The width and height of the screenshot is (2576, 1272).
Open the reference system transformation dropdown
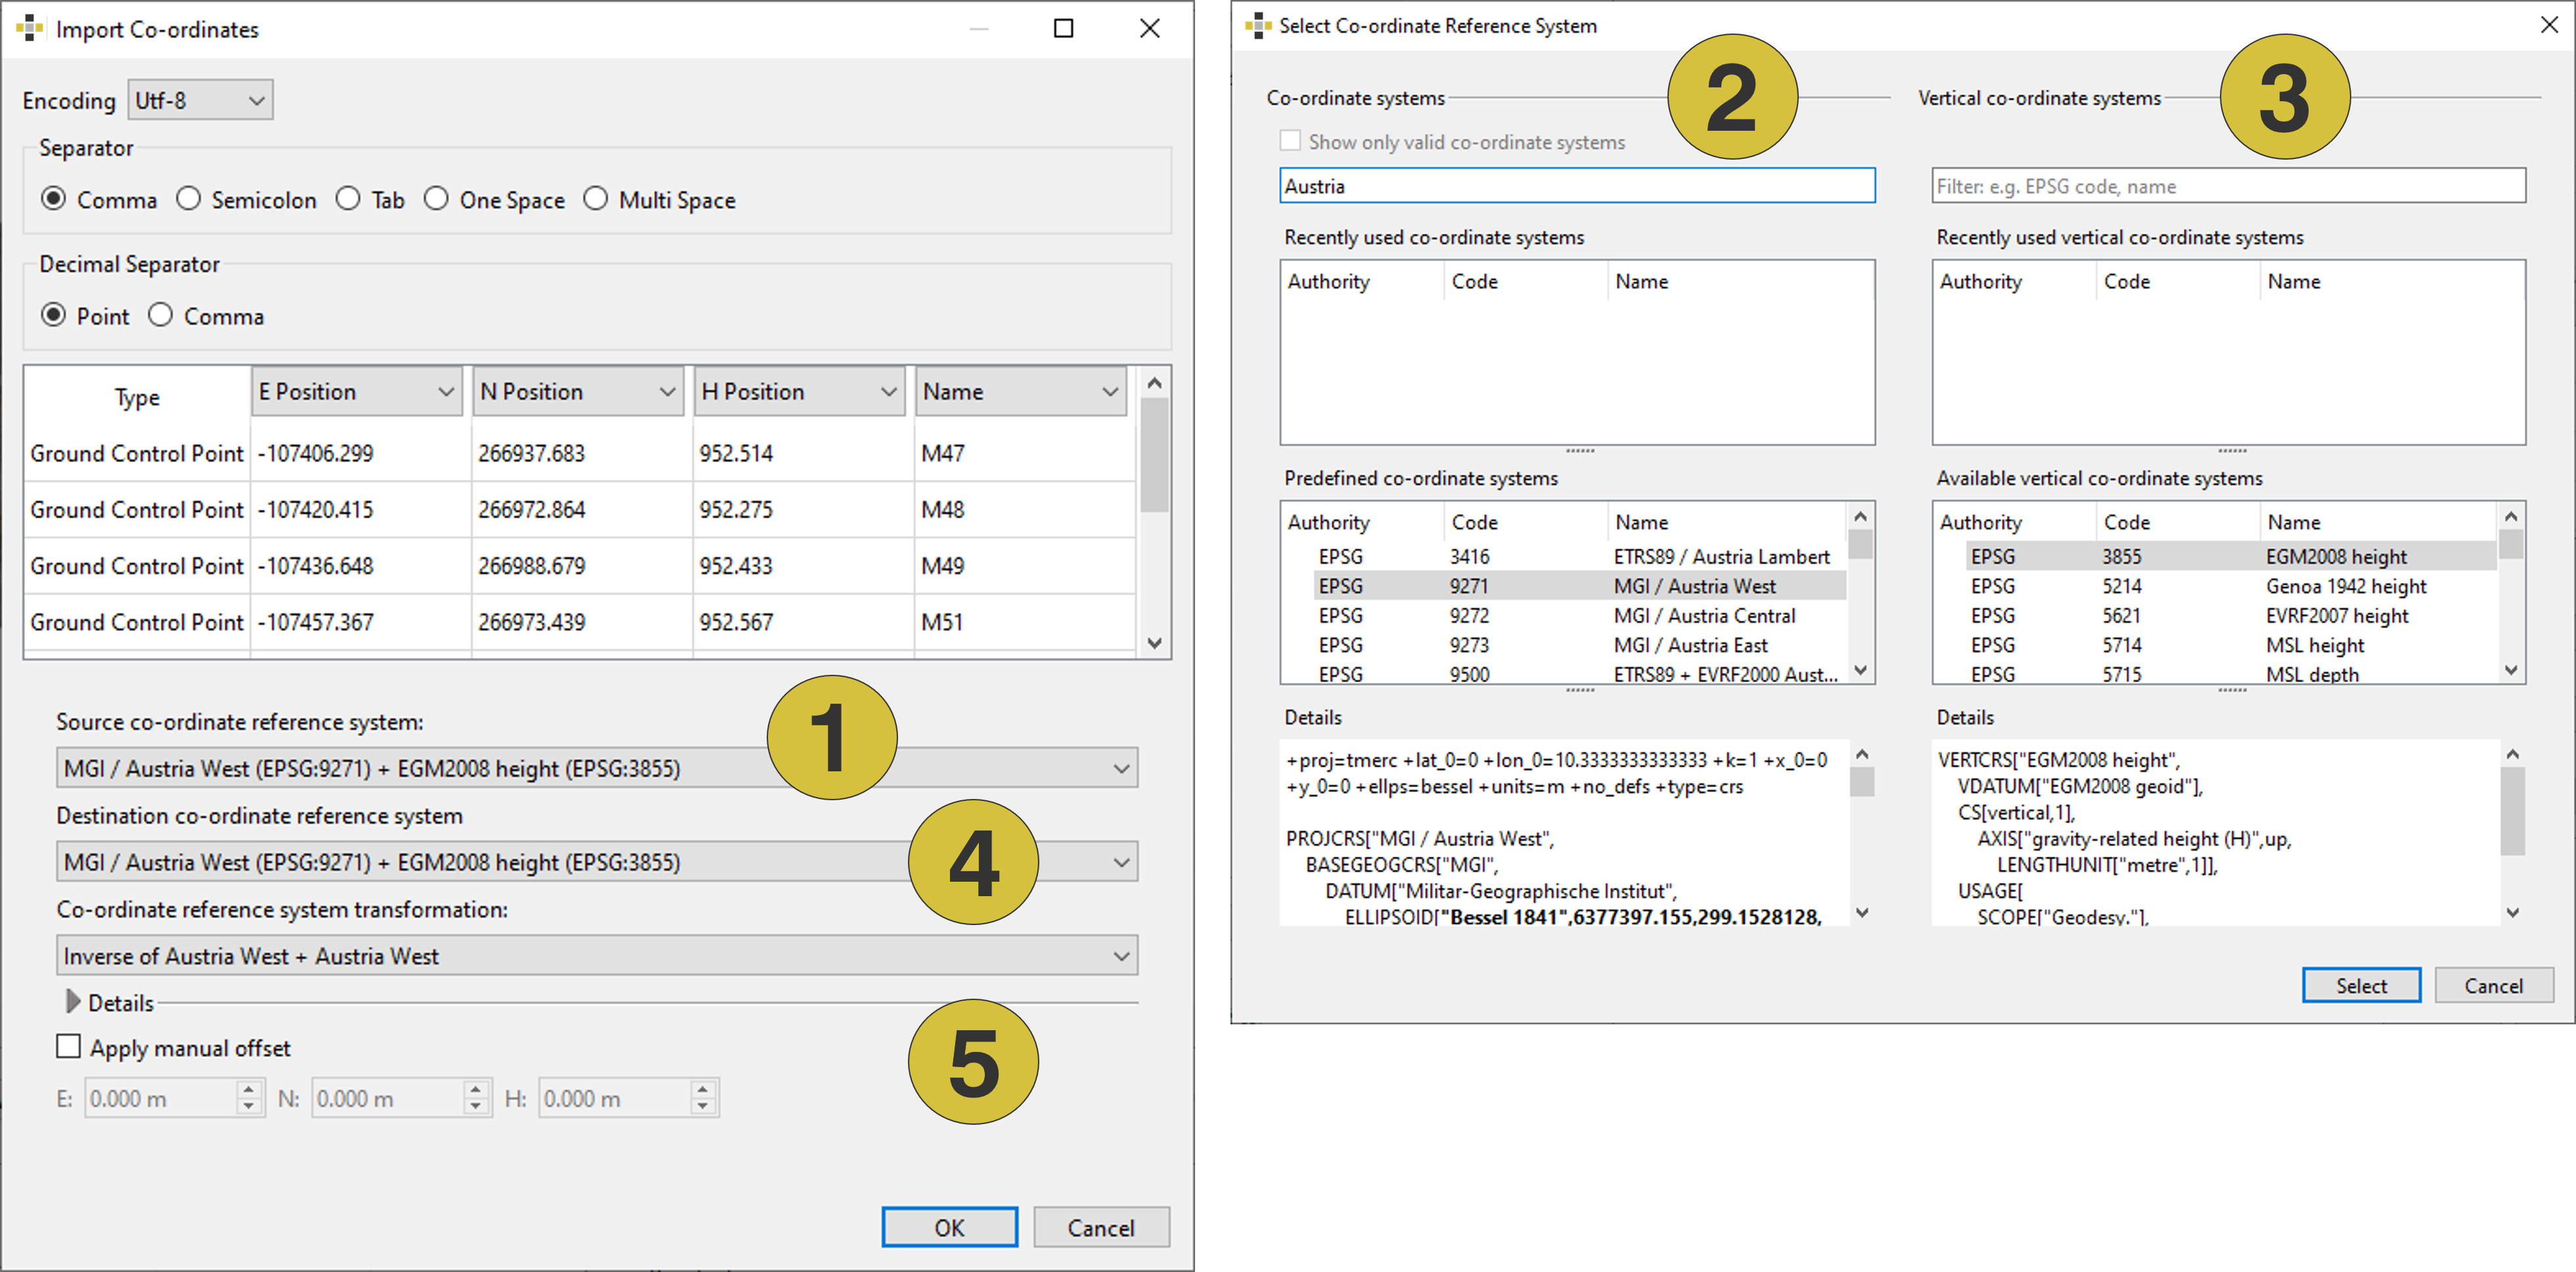click(x=597, y=956)
